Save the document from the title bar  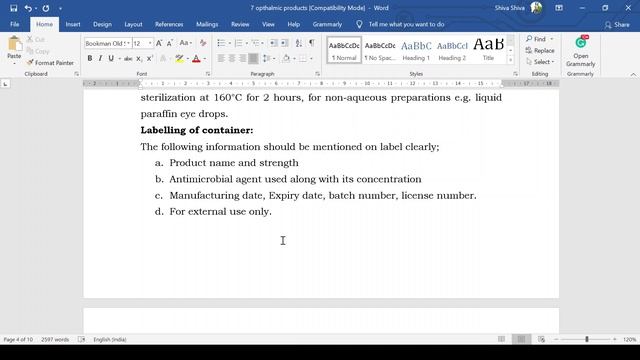point(13,8)
